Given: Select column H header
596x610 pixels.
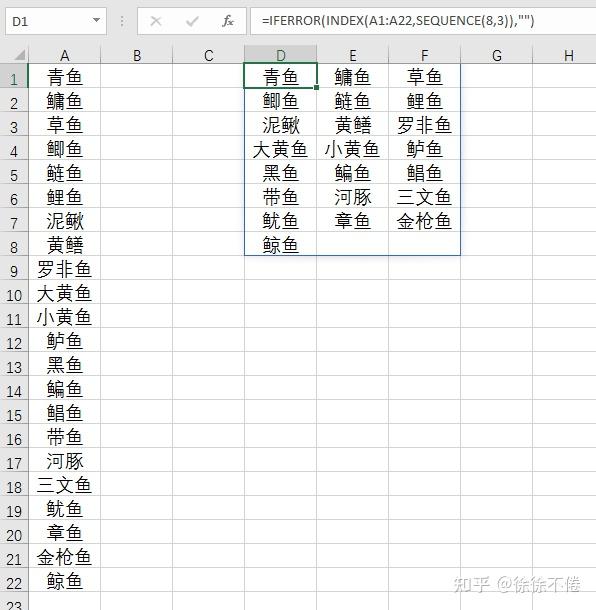Looking at the screenshot, I should point(564,55).
